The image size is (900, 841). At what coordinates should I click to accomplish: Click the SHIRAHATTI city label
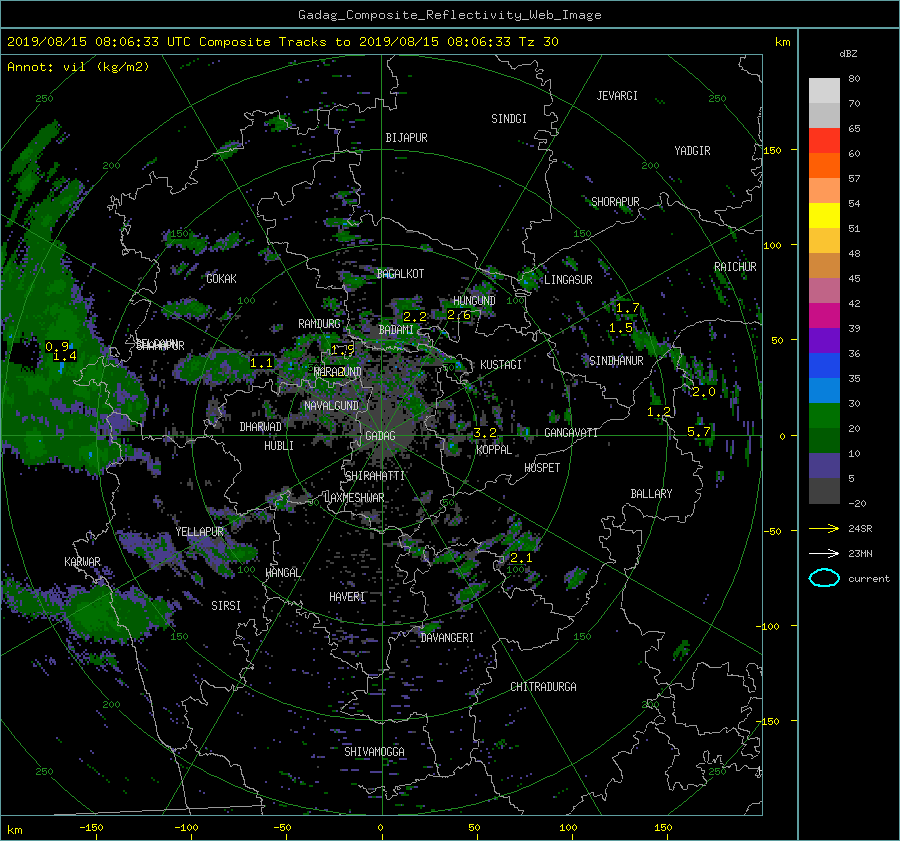(x=375, y=476)
